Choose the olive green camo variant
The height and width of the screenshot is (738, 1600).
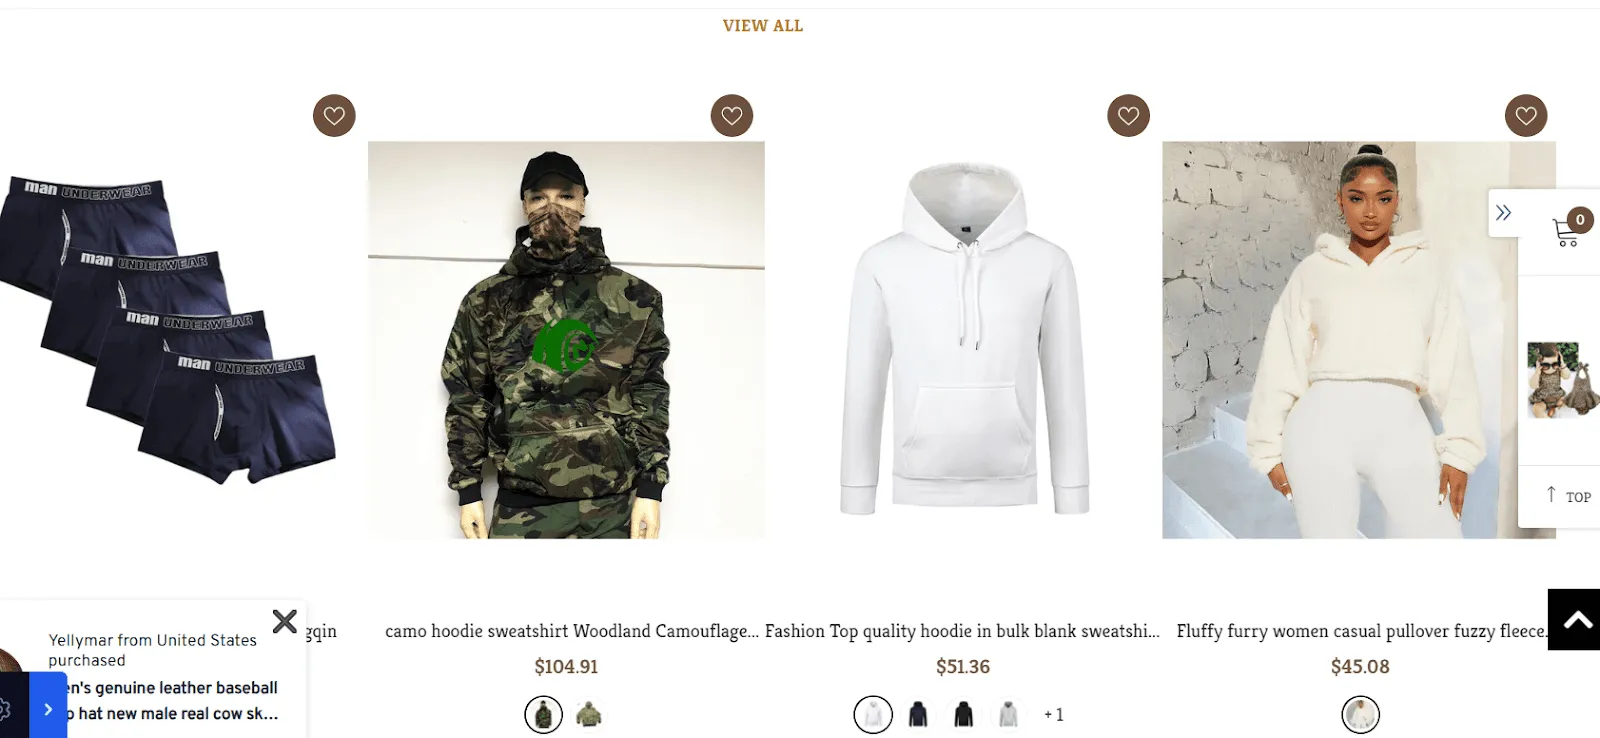pyautogui.click(x=589, y=714)
